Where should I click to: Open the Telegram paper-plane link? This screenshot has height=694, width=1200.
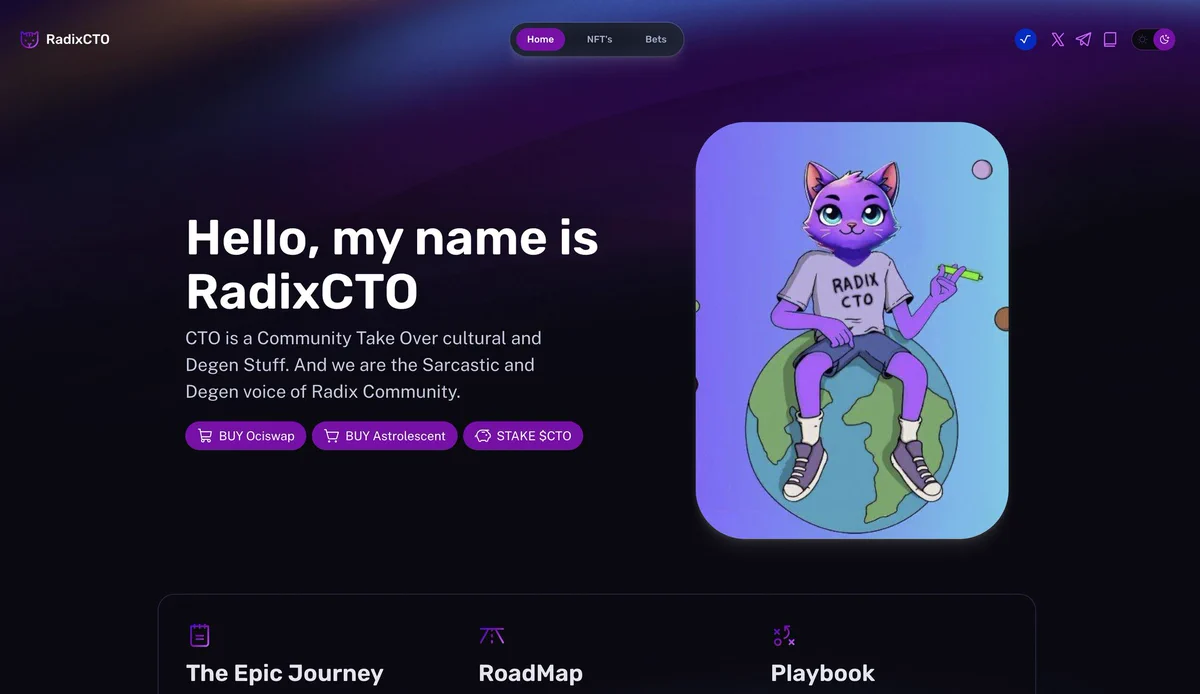click(x=1084, y=40)
